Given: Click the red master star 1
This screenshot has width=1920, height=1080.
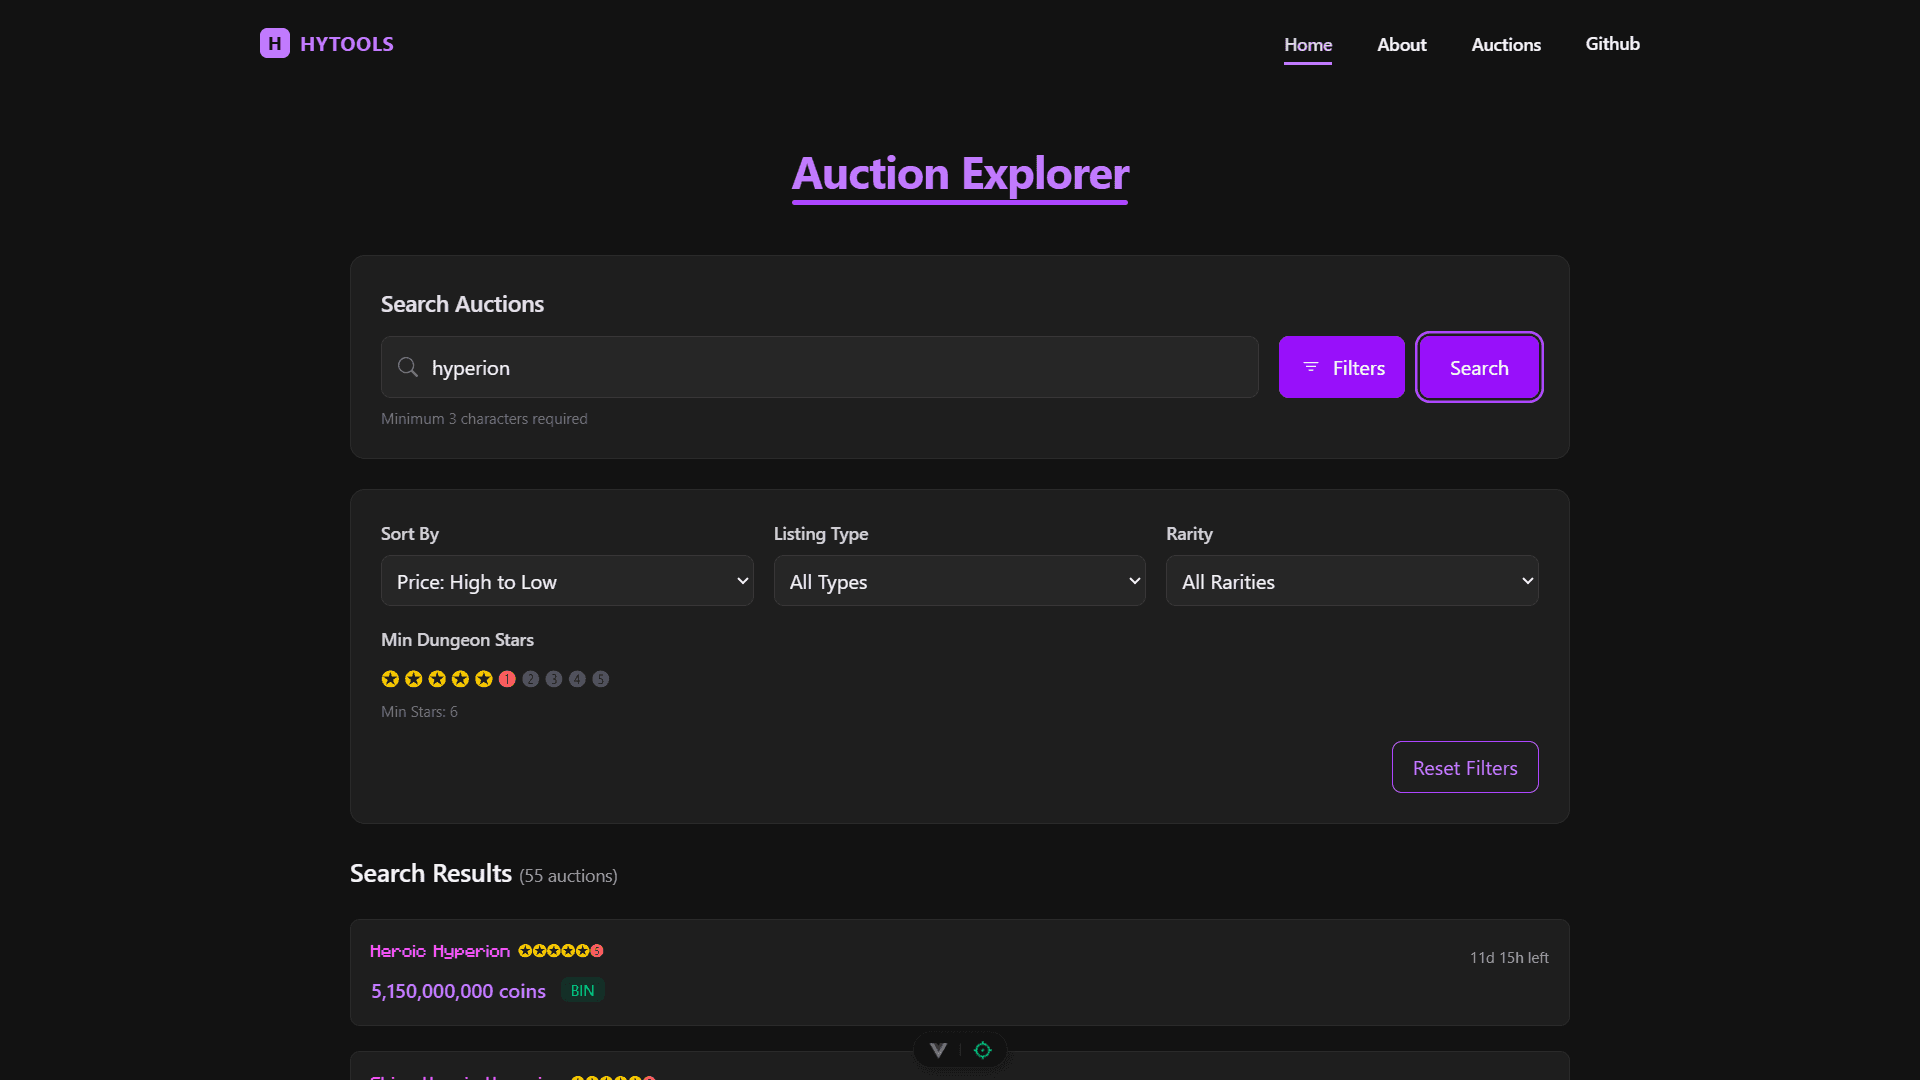Looking at the screenshot, I should [507, 679].
